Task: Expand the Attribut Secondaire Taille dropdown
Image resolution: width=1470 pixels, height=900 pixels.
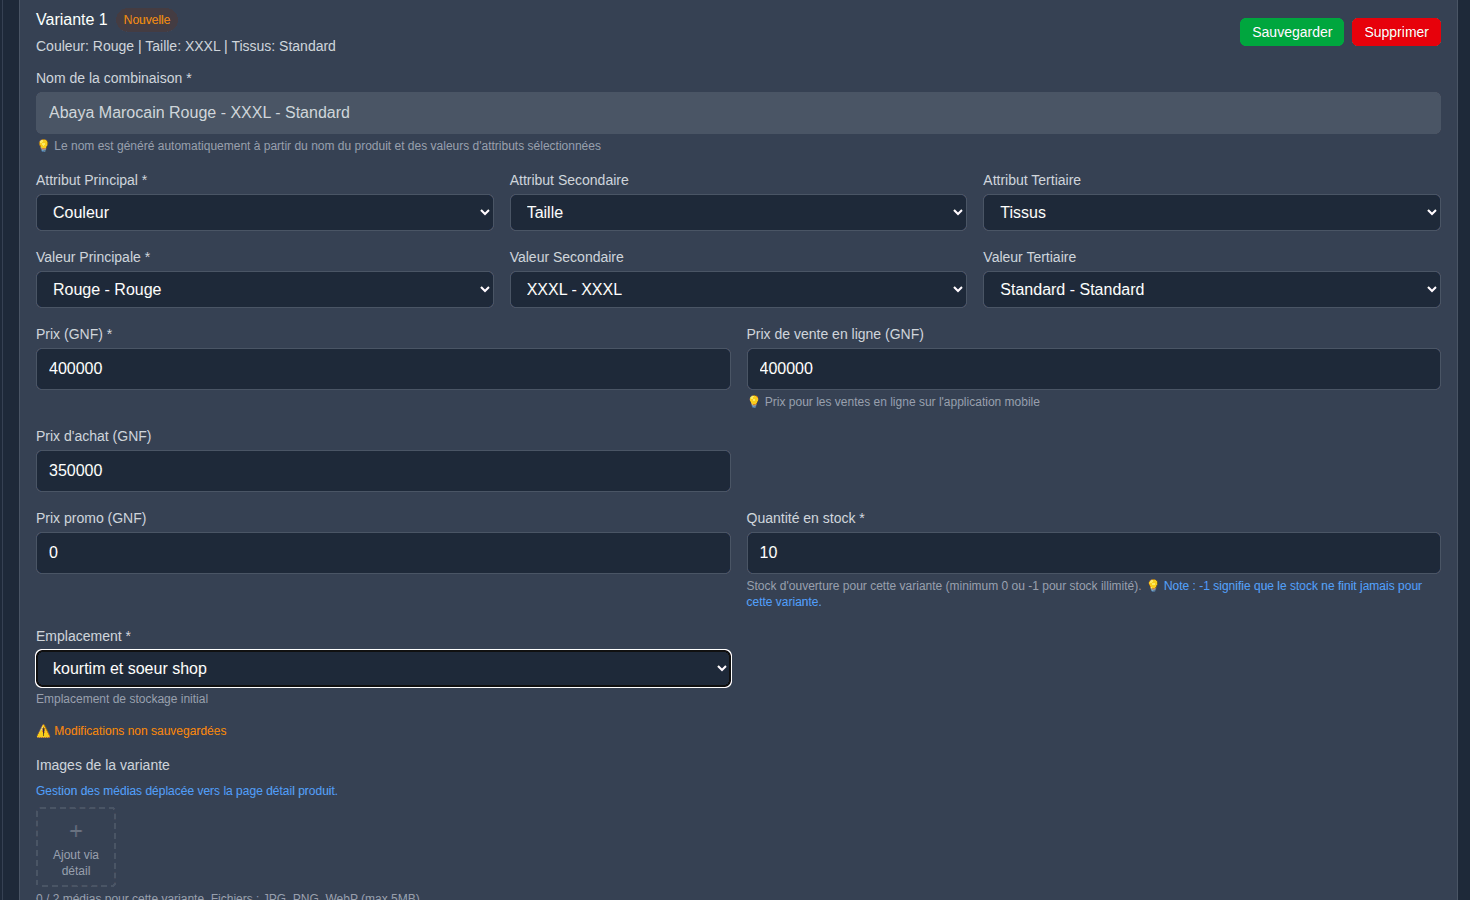Action: pos(737,213)
